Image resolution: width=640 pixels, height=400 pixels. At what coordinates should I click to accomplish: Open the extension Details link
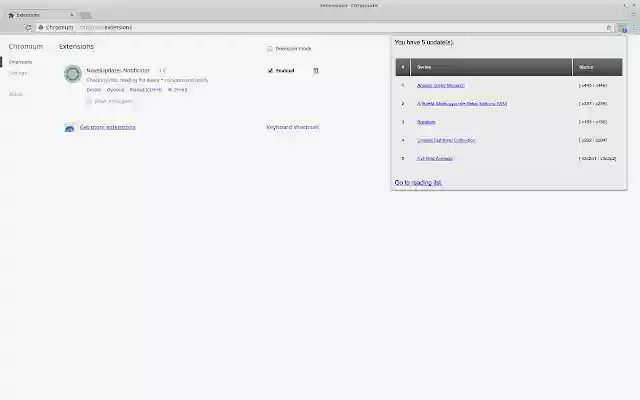point(94,90)
